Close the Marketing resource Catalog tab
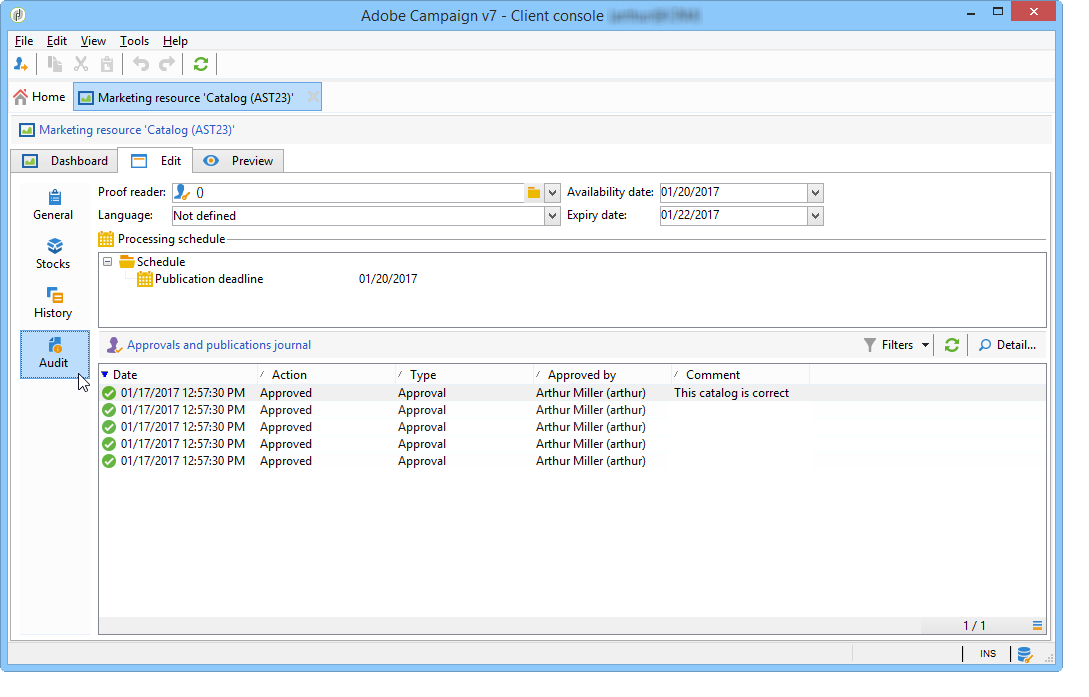The image size is (1089, 697). point(313,97)
